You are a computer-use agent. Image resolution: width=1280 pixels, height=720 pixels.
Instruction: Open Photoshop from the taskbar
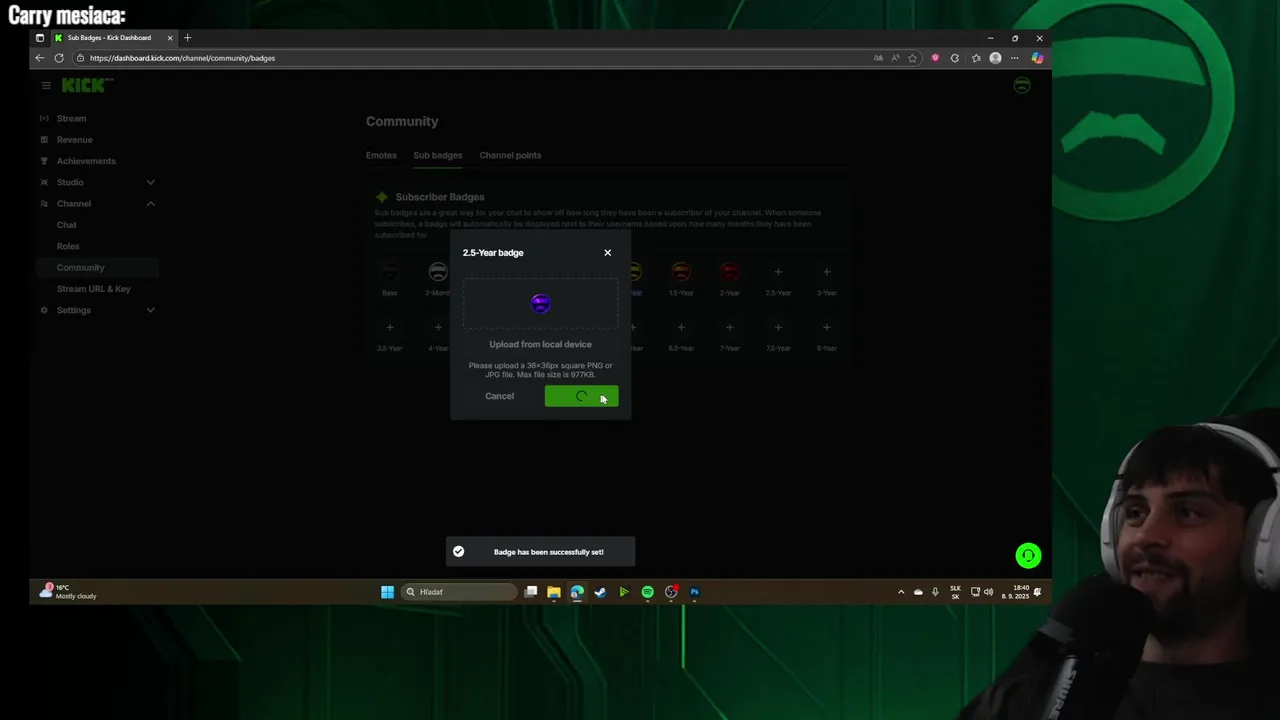tap(694, 592)
